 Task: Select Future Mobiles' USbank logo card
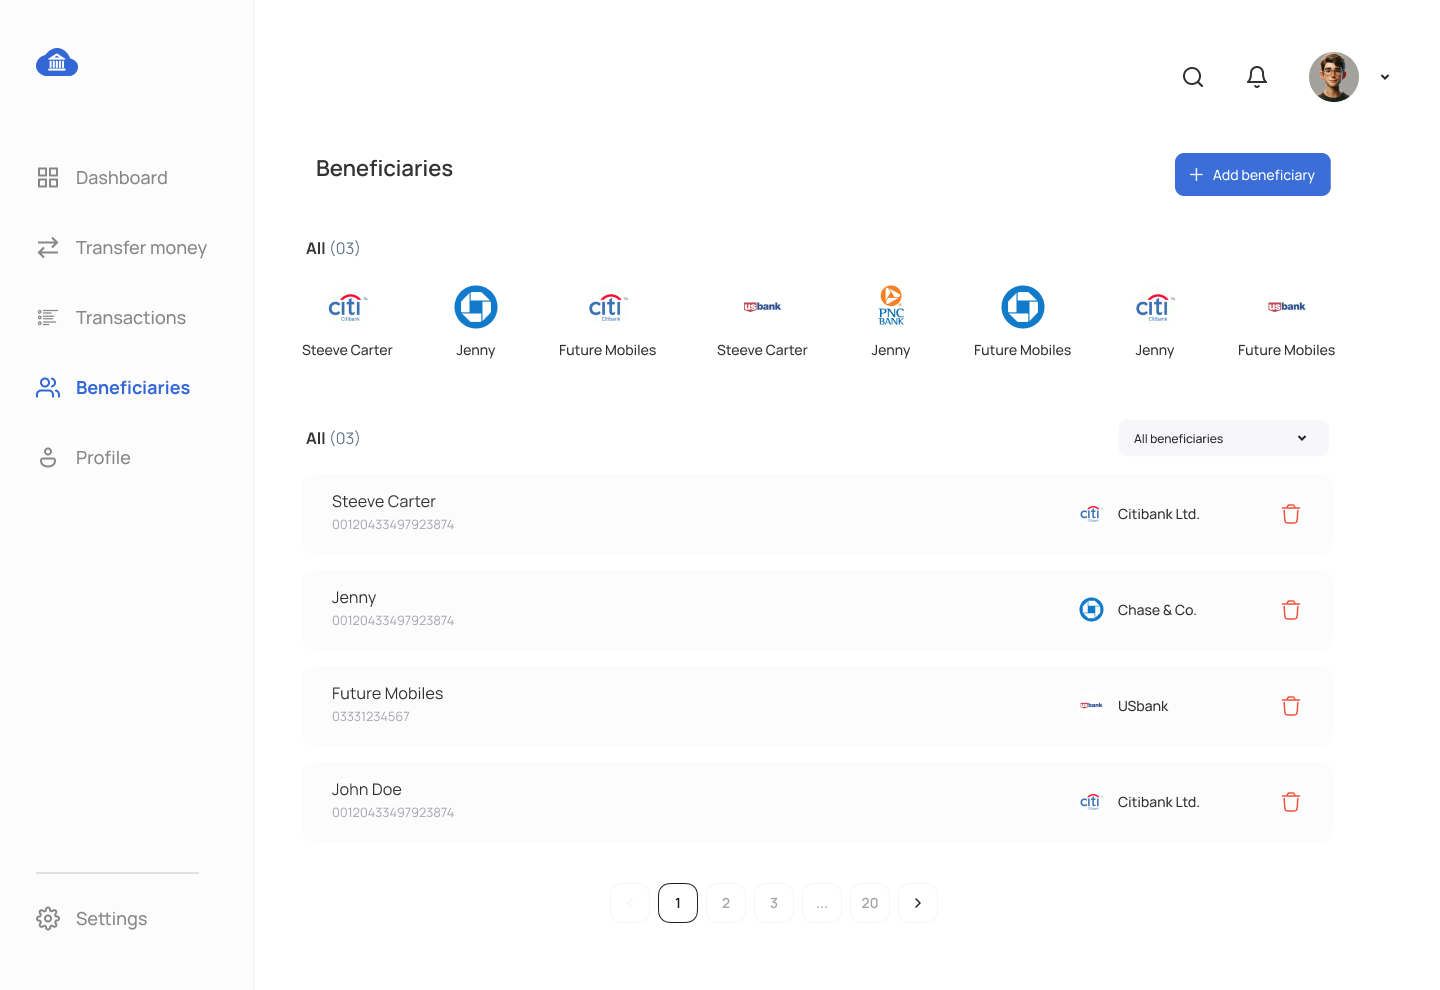[x=1287, y=322]
